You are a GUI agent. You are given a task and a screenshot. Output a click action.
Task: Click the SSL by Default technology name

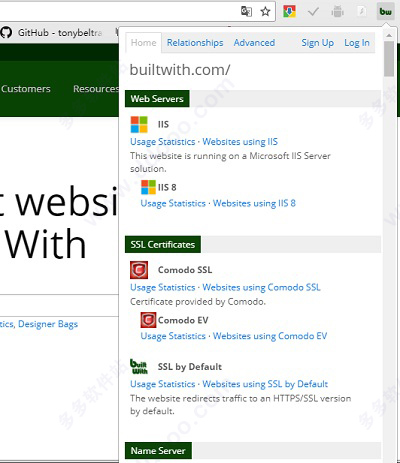coord(190,367)
